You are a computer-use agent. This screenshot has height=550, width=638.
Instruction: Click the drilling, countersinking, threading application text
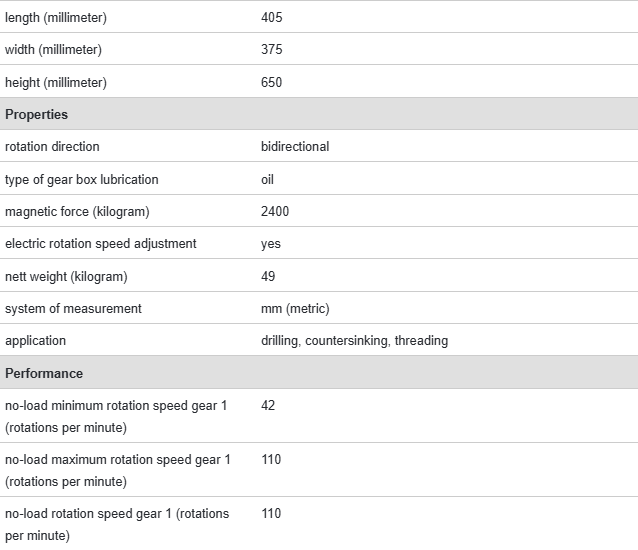pyautogui.click(x=354, y=340)
